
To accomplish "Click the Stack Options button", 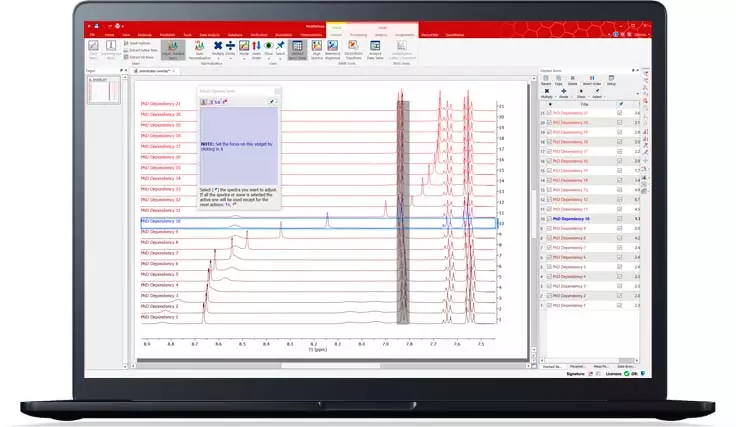I will 137,43.
